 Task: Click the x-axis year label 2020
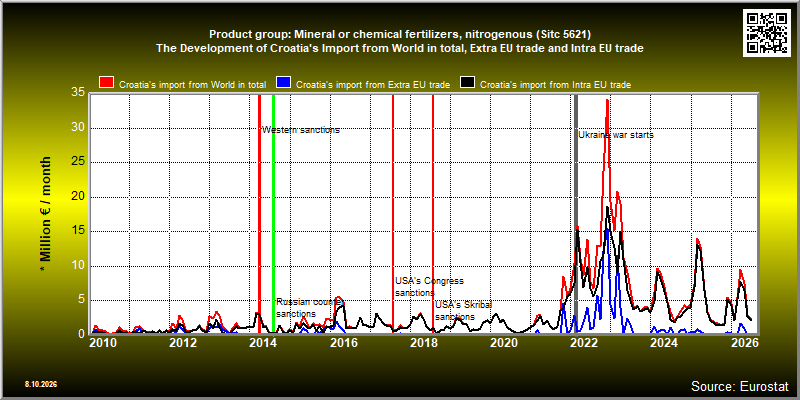(503, 343)
